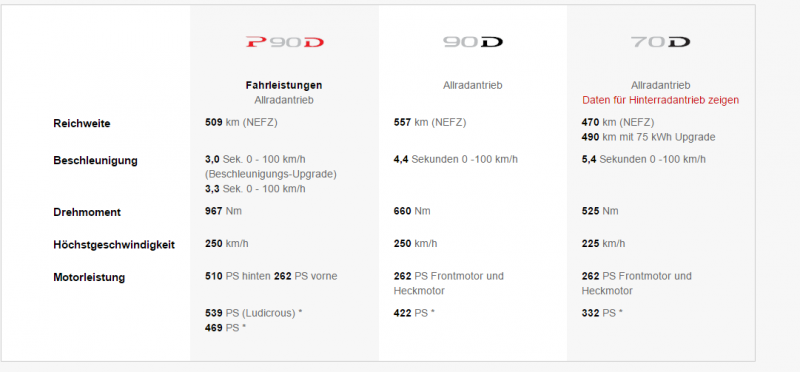This screenshot has height=372, width=800.
Task: Click the 70D model logo
Action: point(660,42)
